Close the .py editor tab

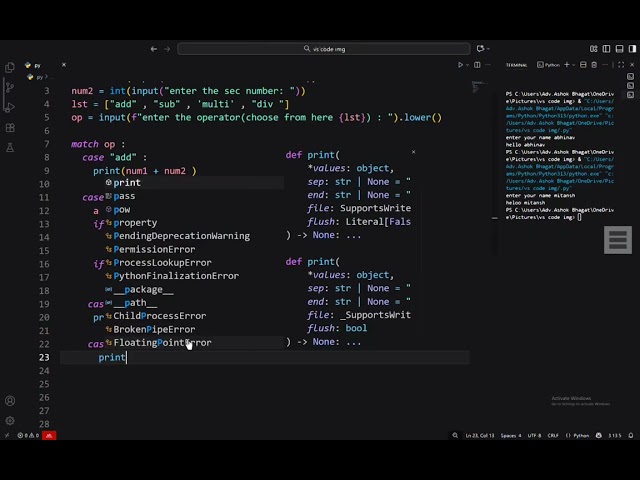click(x=64, y=64)
